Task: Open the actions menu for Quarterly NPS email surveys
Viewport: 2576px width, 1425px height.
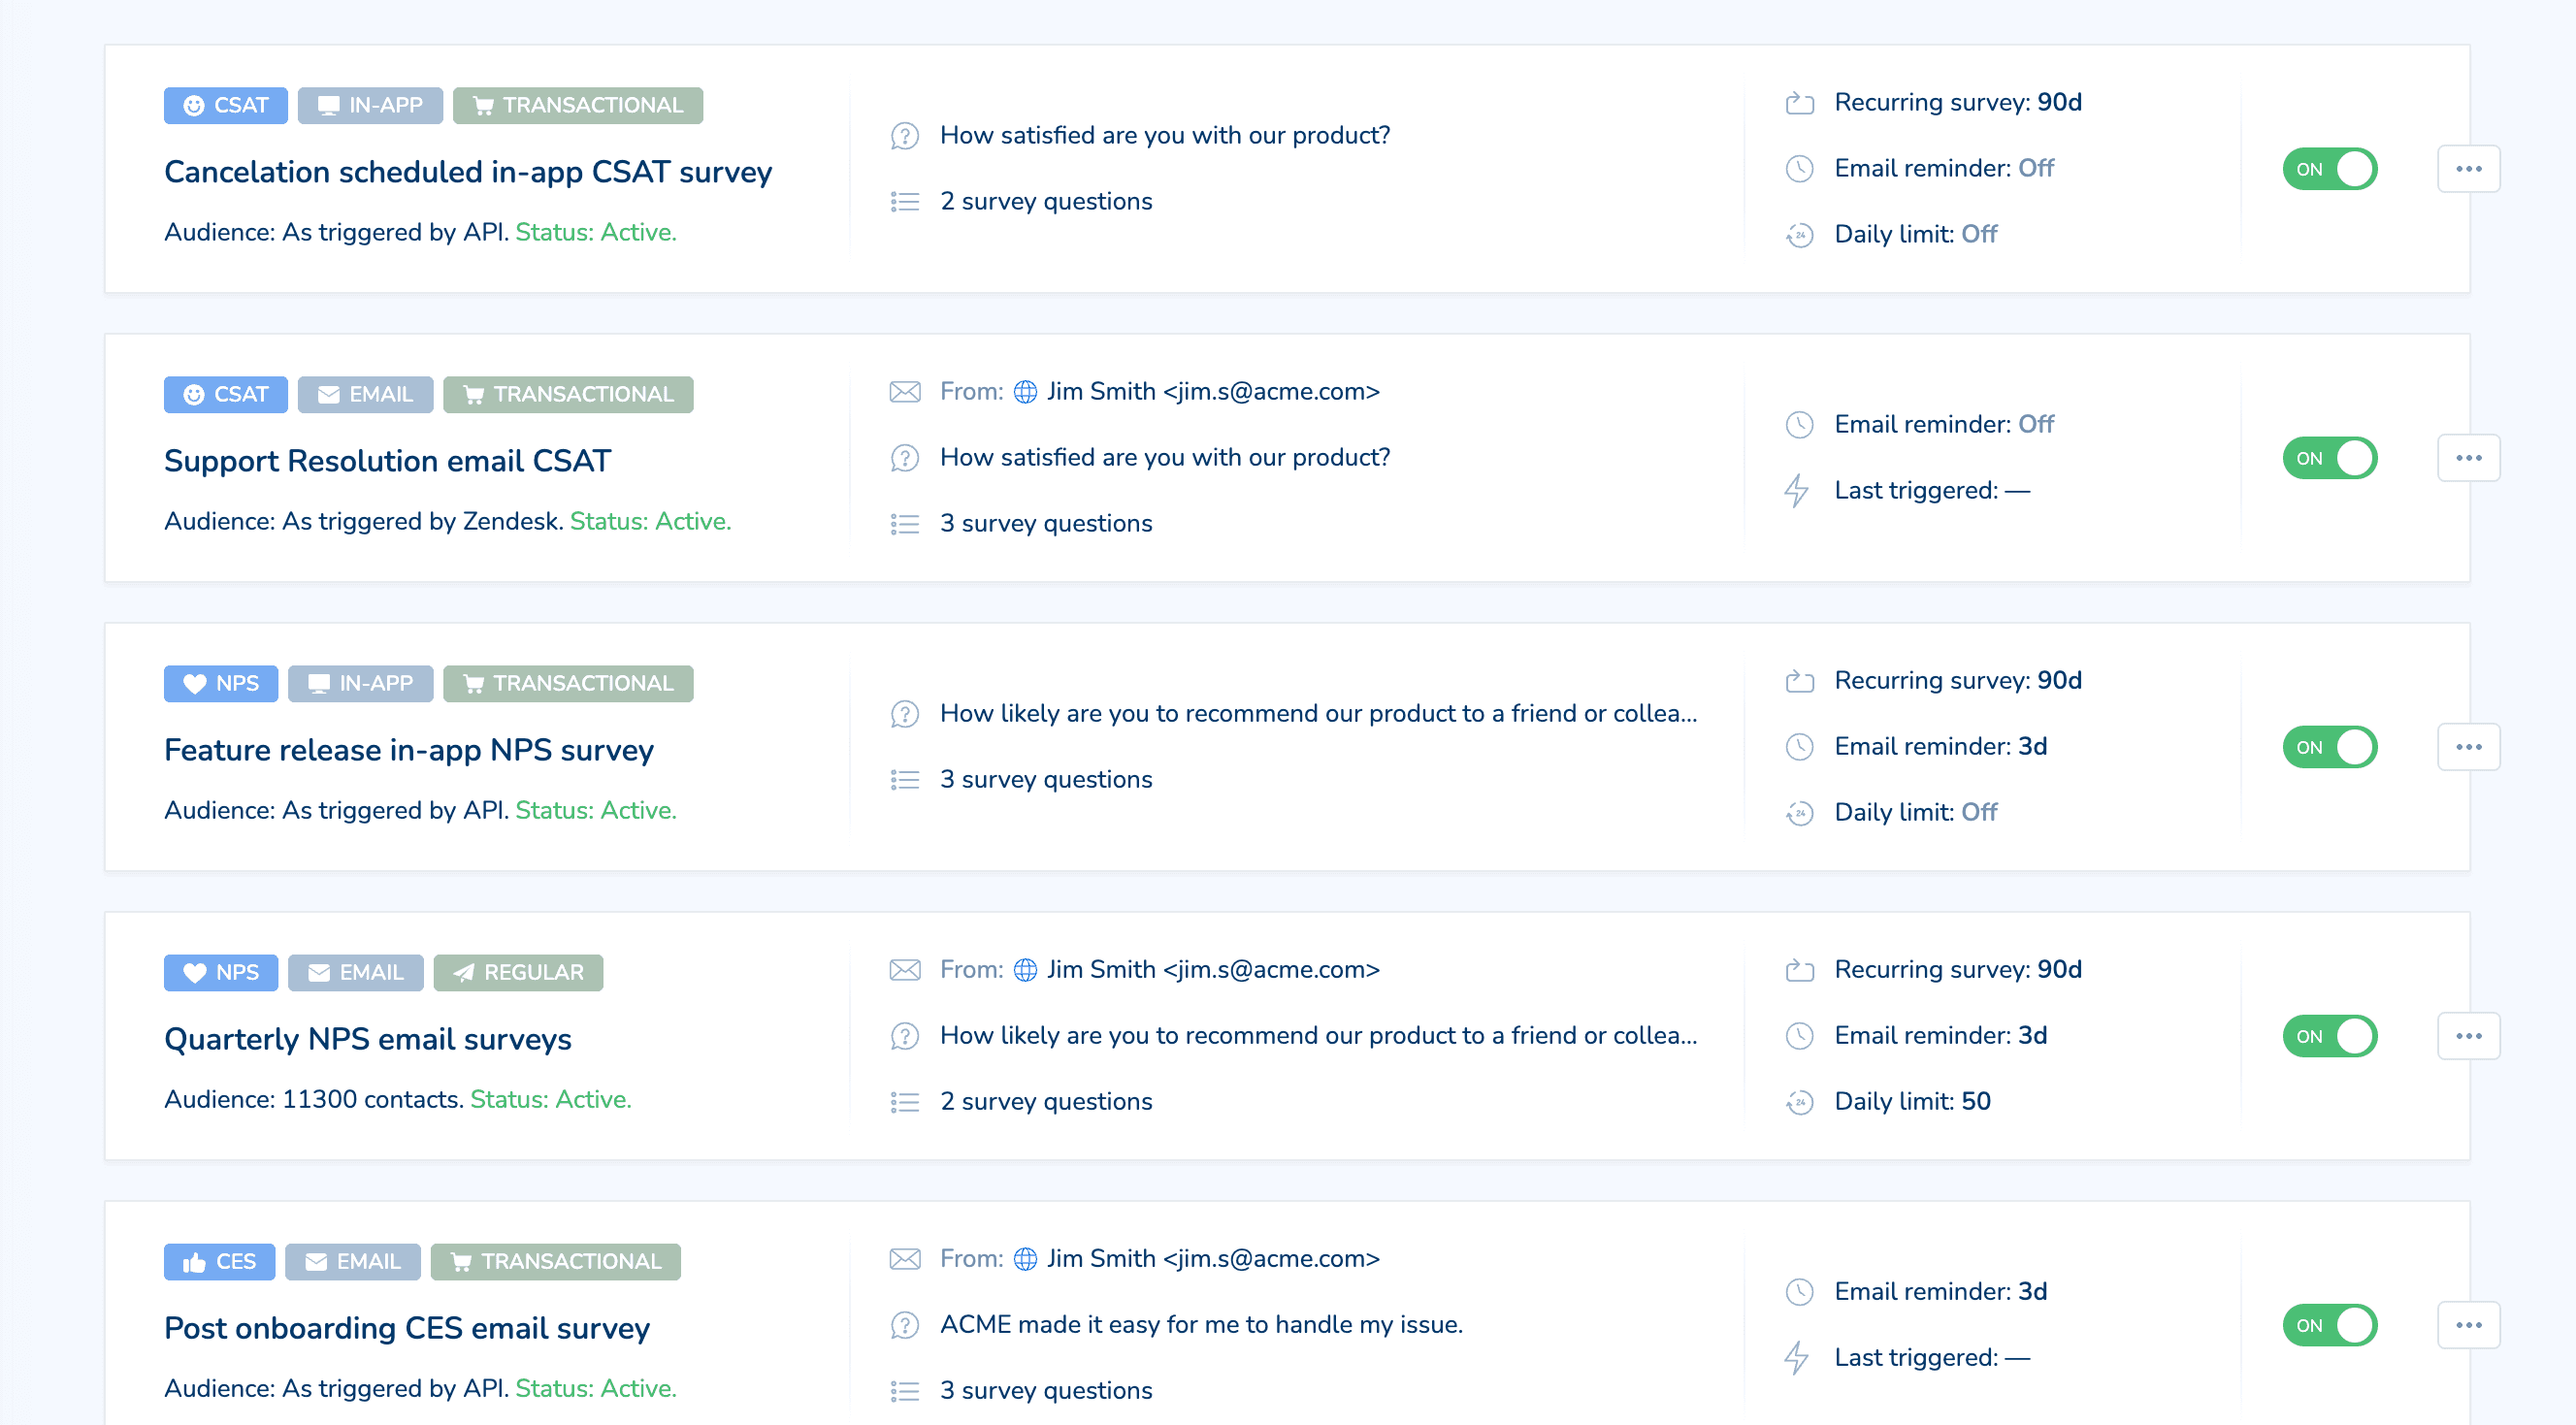Action: (2468, 1035)
